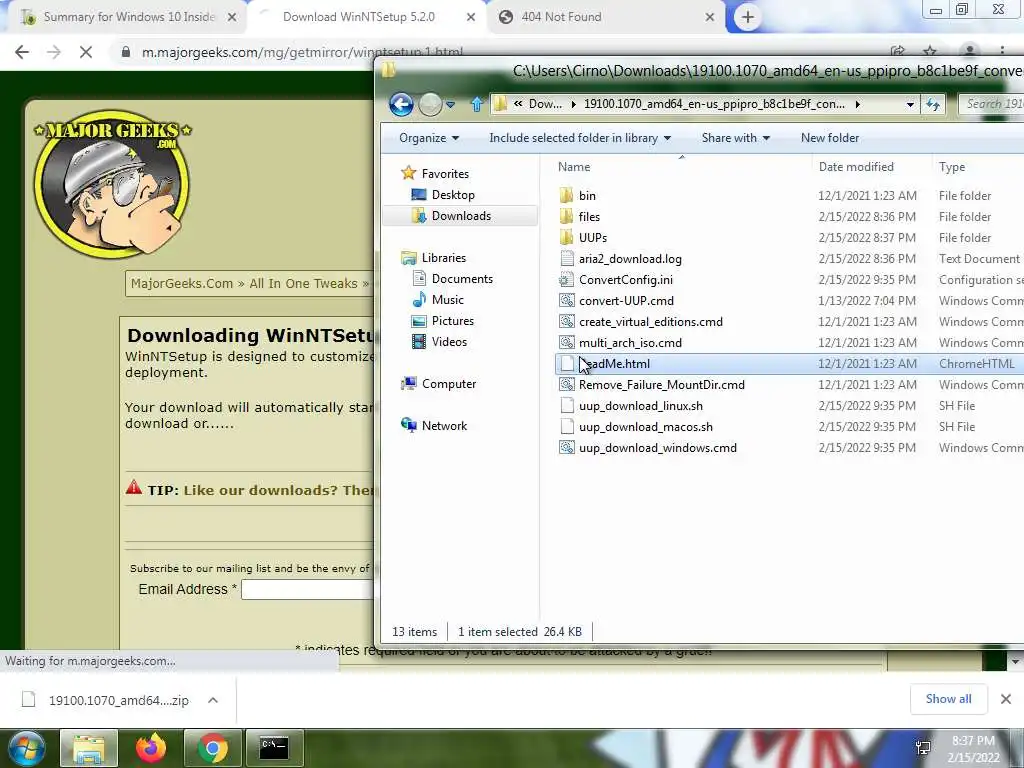
Task: Click the New folder button
Action: [830, 138]
